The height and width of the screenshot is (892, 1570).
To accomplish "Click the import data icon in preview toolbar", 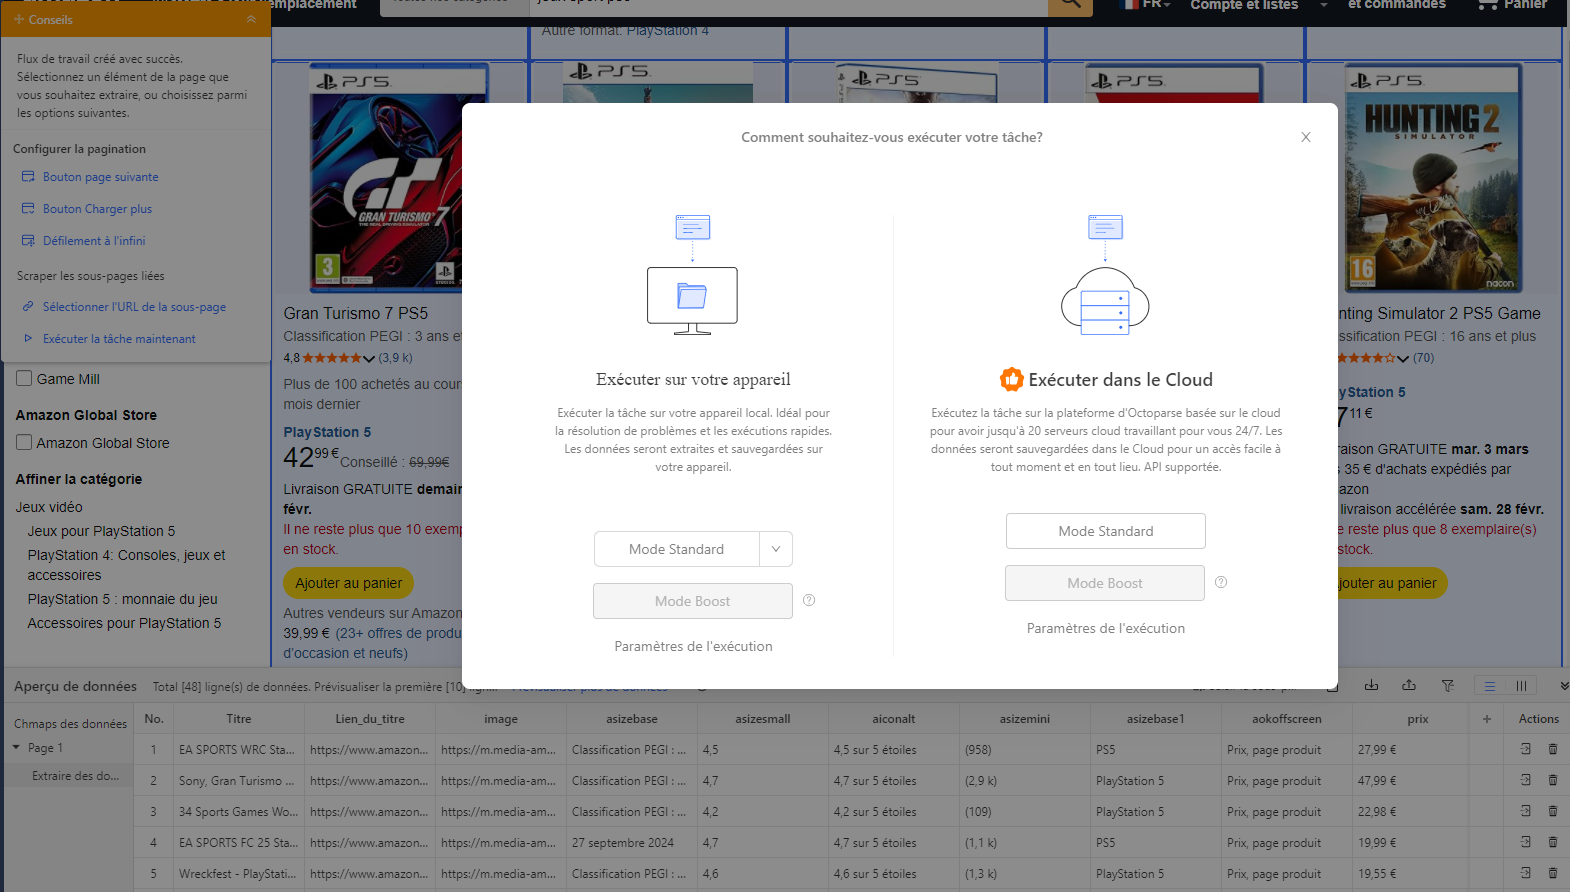I will pyautogui.click(x=1371, y=685).
